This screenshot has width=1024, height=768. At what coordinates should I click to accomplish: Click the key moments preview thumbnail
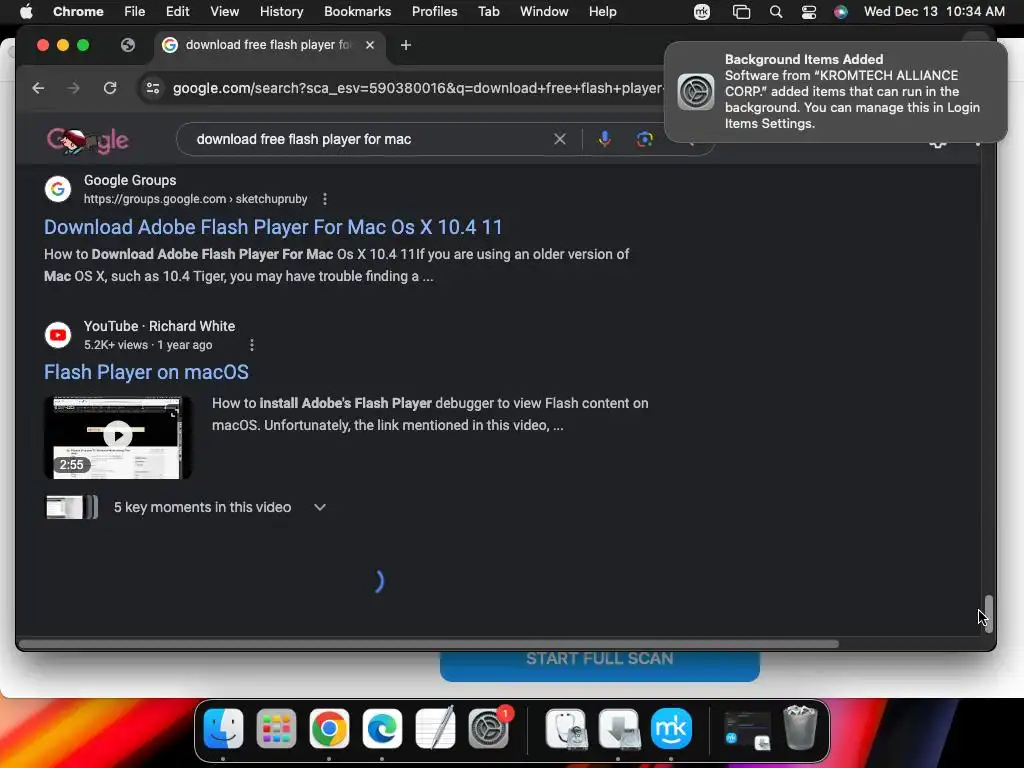(x=72, y=507)
